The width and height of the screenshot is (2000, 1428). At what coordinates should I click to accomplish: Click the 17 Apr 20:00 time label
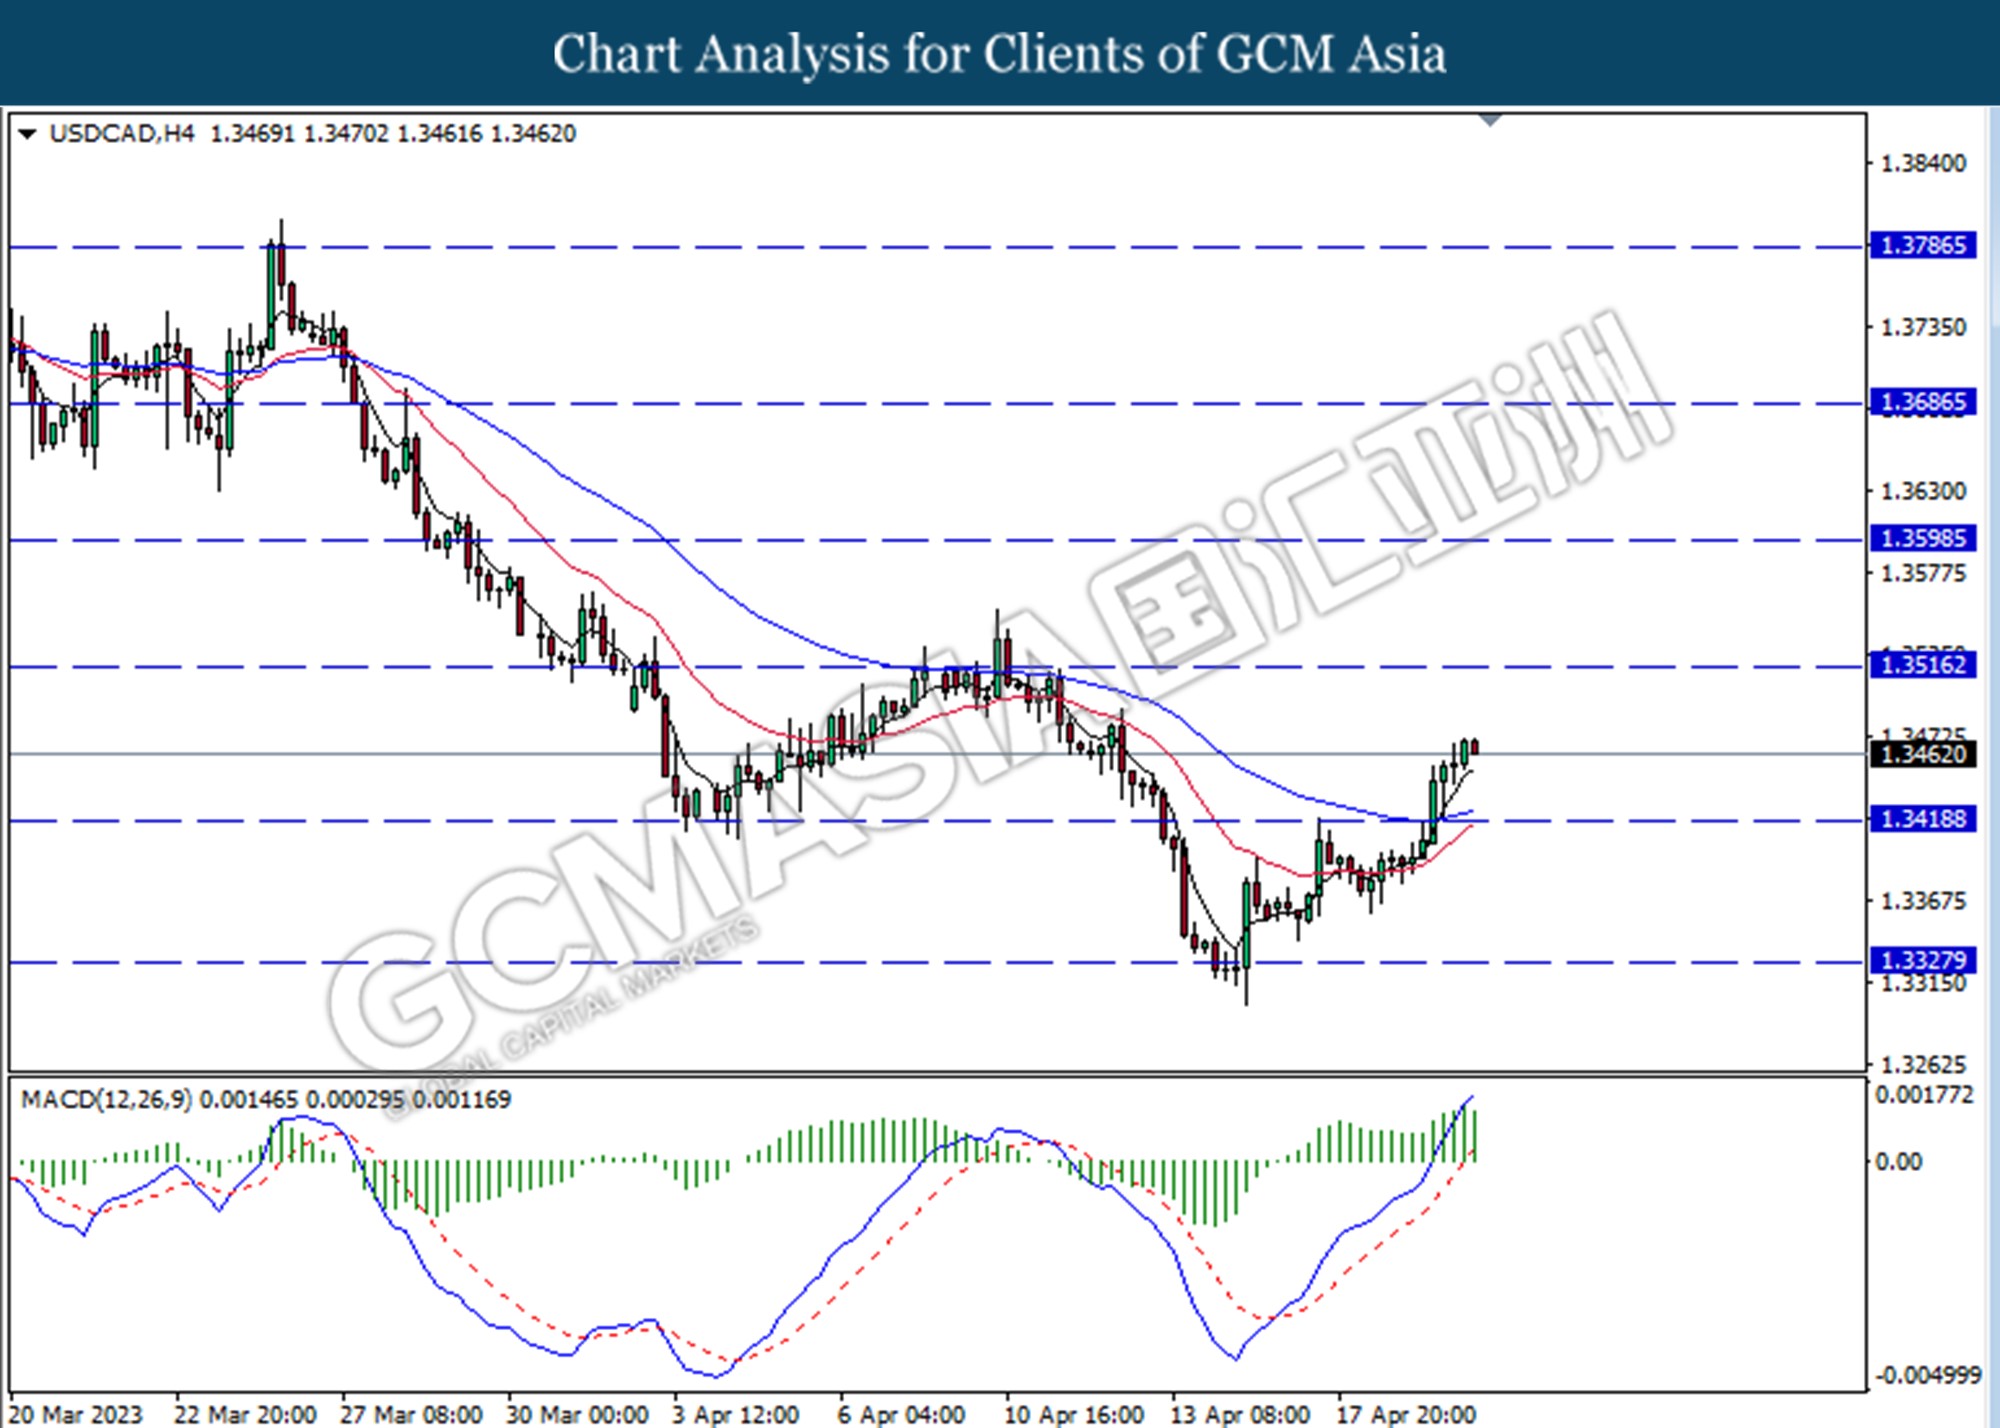point(1406,1415)
